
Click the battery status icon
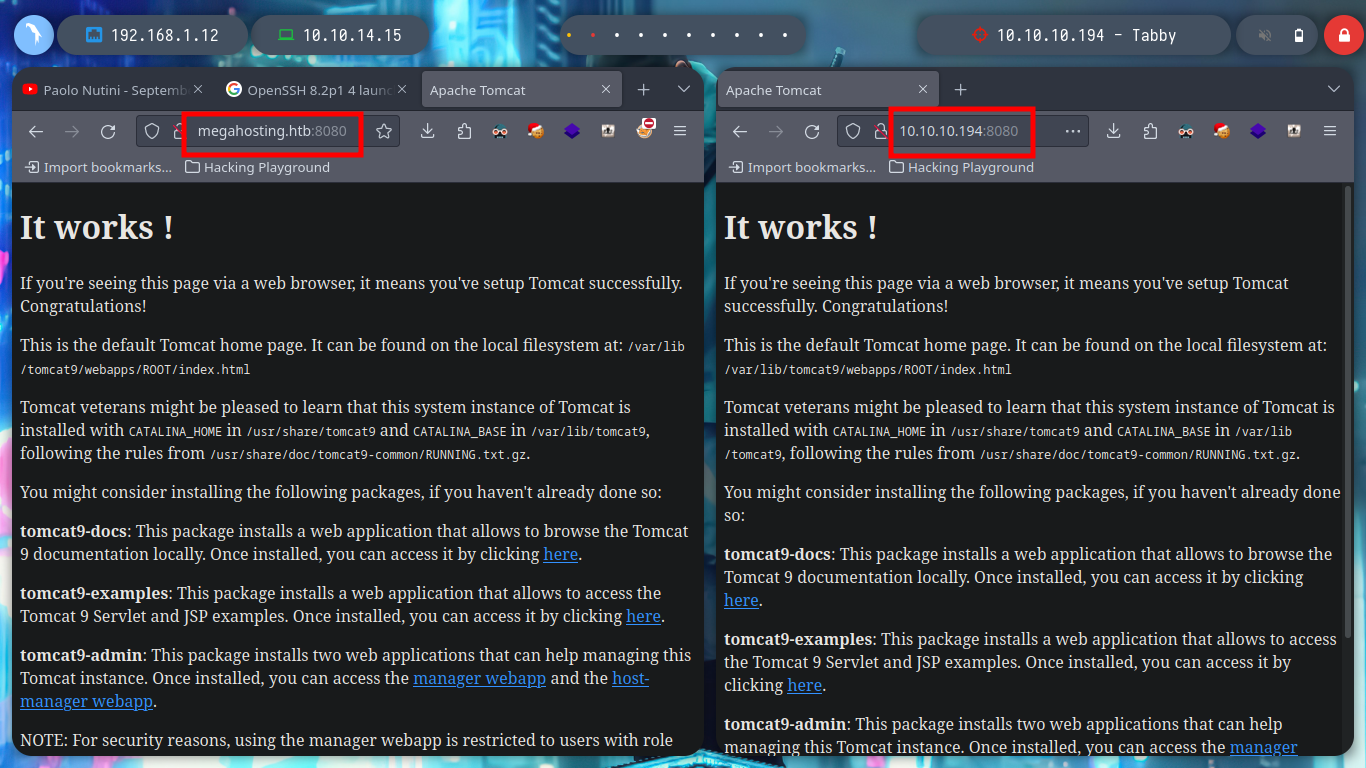click(1298, 35)
